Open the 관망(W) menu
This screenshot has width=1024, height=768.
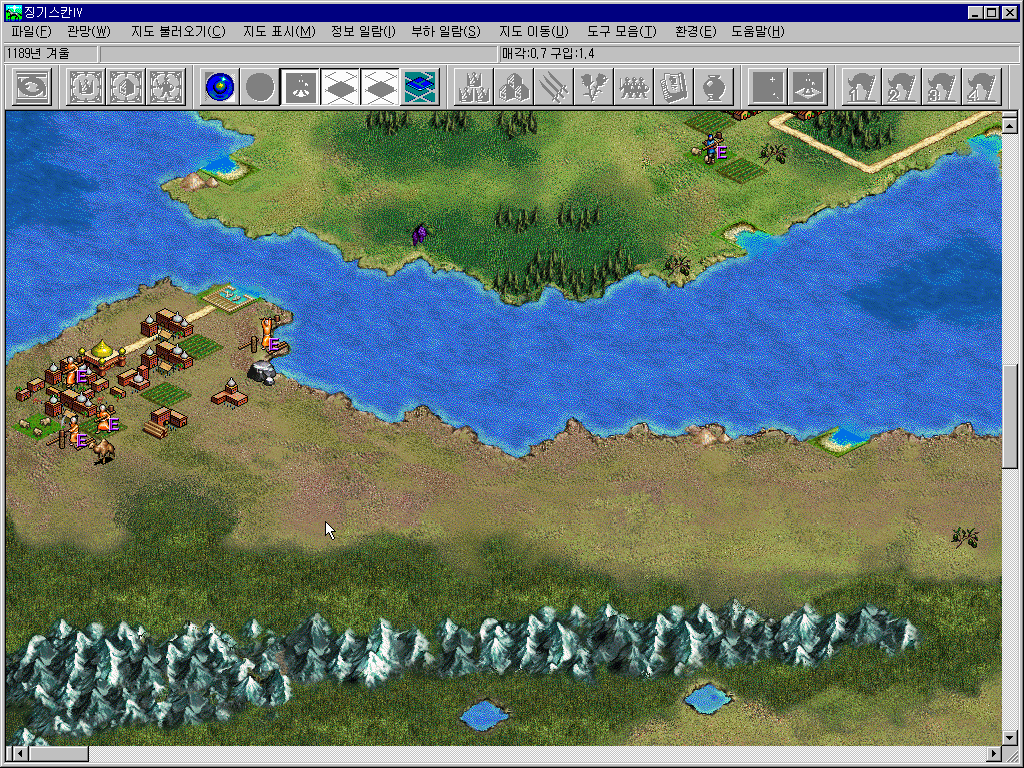[89, 31]
